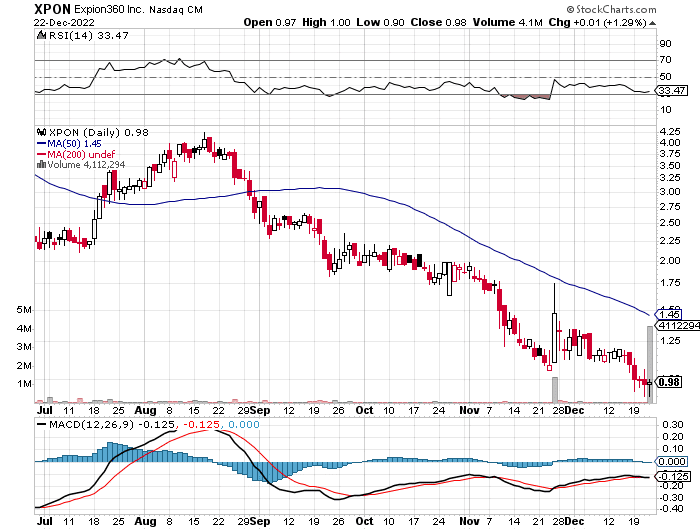700x530 pixels.
Task: Click the Volume 4,112,294 legend text
Action: (x=86, y=165)
